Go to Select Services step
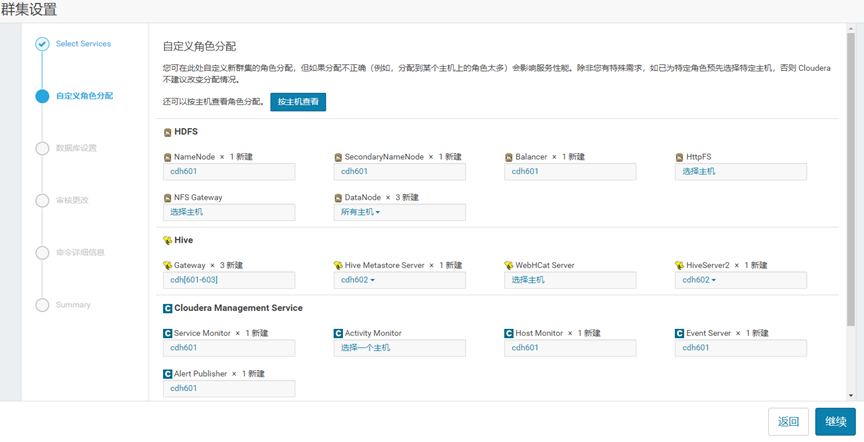This screenshot has height=442, width=864. pyautogui.click(x=83, y=44)
